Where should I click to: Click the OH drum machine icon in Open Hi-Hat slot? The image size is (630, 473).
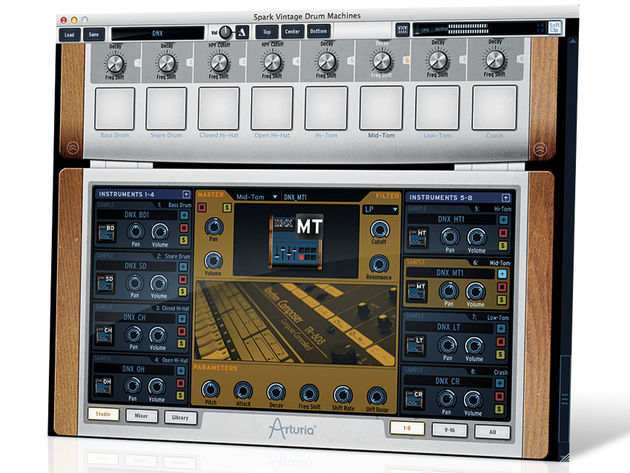coord(104,386)
